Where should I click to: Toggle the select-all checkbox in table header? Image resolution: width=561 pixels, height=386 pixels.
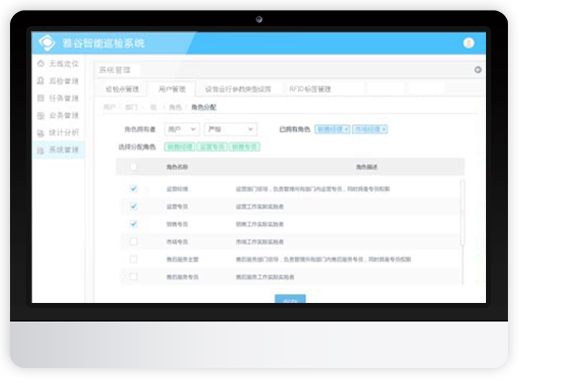click(133, 167)
